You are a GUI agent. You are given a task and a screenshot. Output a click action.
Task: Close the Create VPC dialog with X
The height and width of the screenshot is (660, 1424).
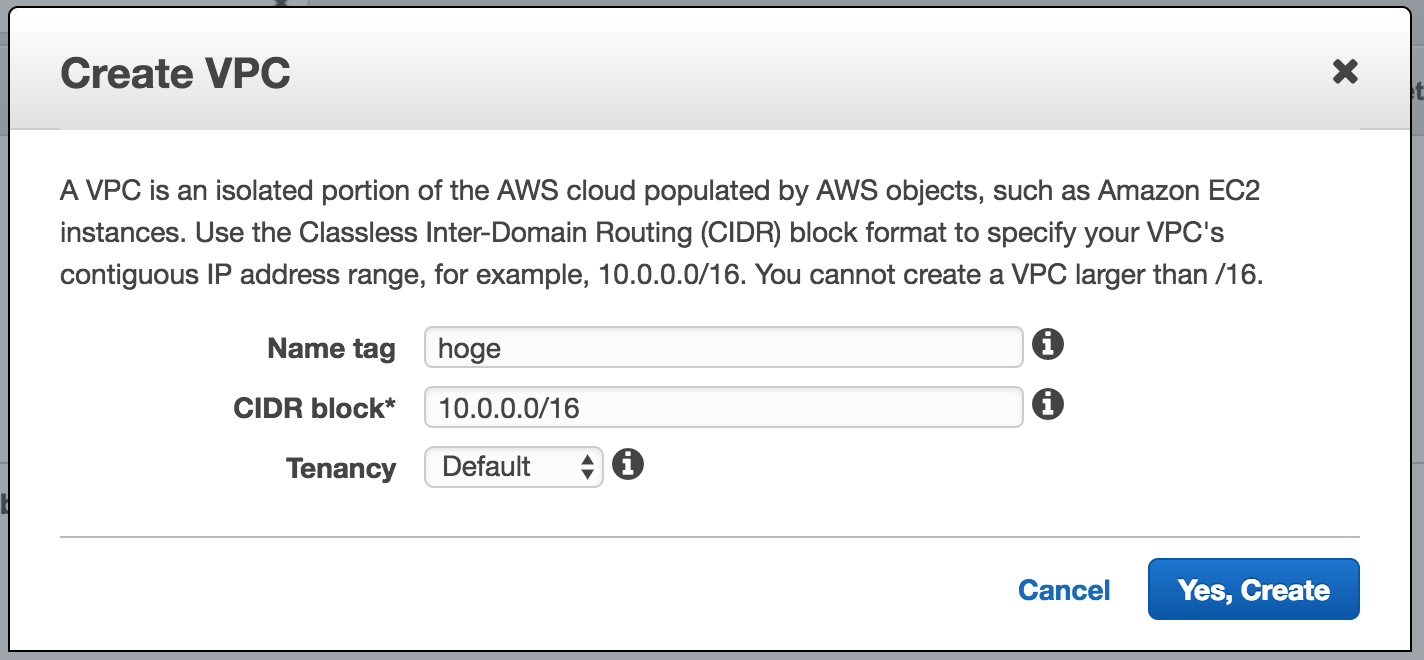[1345, 71]
